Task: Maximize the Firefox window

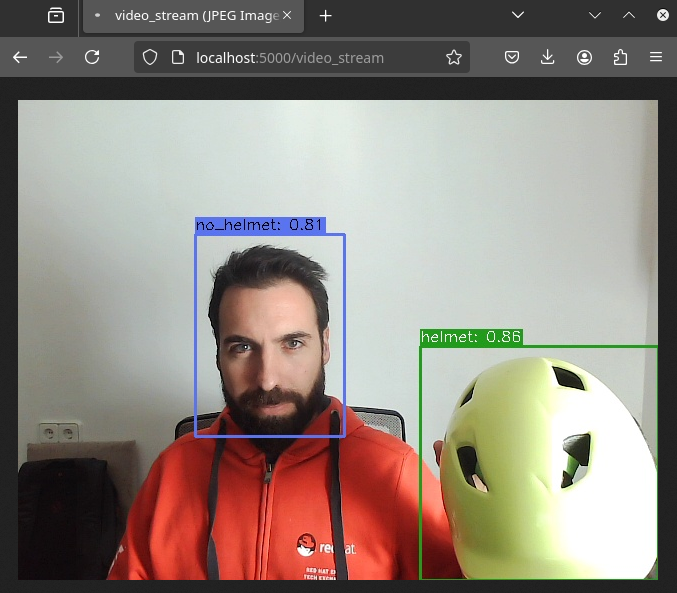Action: [x=629, y=16]
